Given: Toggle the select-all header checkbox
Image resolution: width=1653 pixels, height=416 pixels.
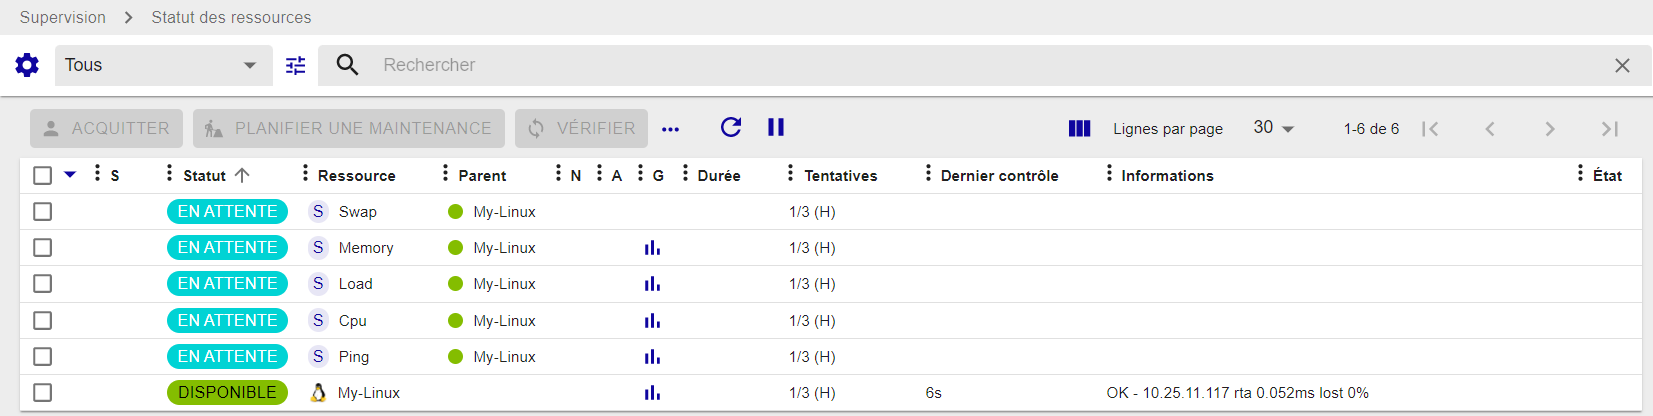Looking at the screenshot, I should tap(42, 175).
